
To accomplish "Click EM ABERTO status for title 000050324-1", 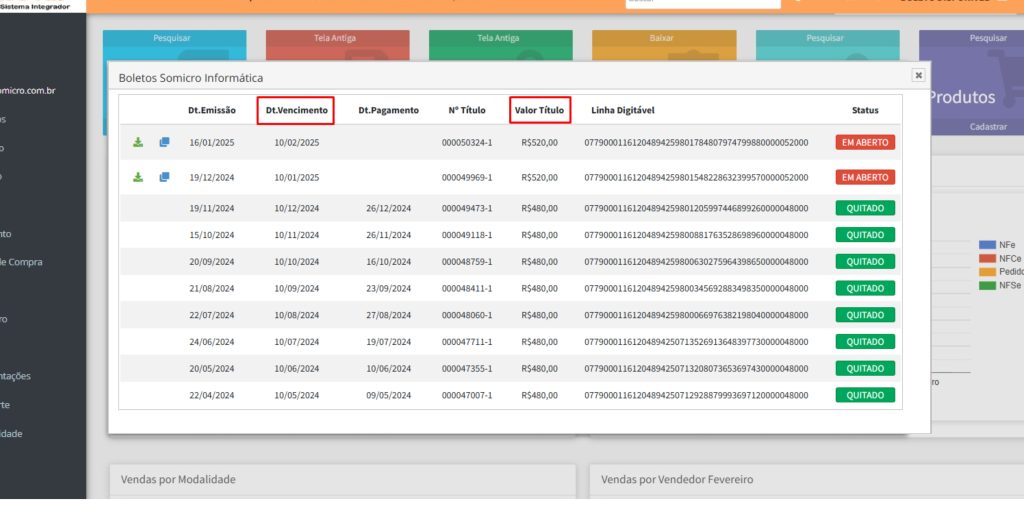I will (865, 142).
